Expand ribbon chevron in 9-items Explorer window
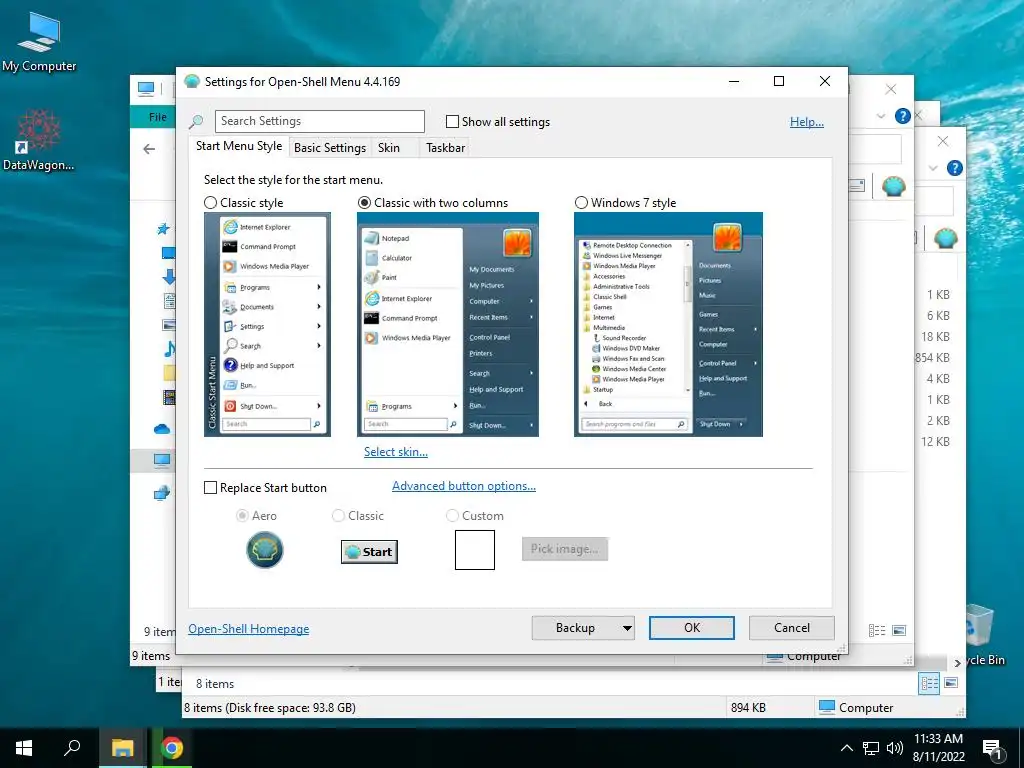The width and height of the screenshot is (1024, 768). pyautogui.click(x=881, y=116)
